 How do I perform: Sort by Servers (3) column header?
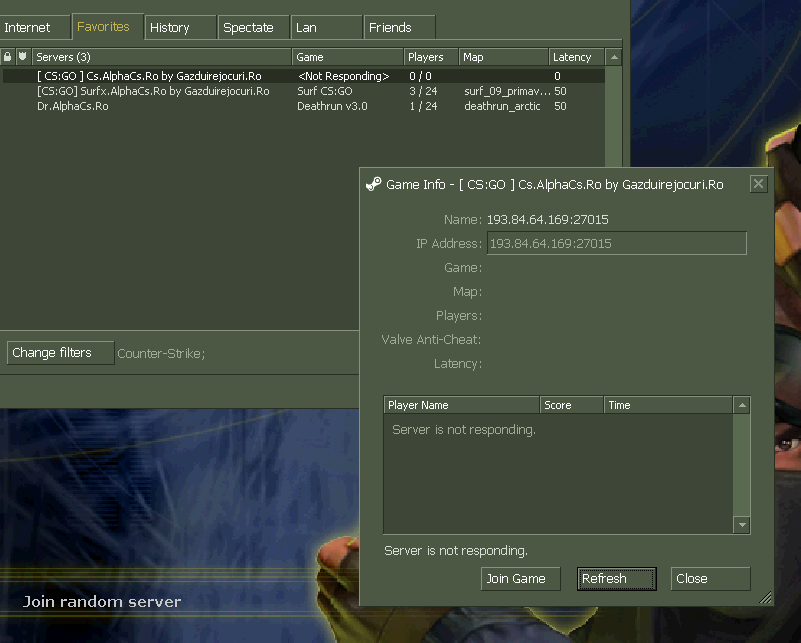[161, 57]
